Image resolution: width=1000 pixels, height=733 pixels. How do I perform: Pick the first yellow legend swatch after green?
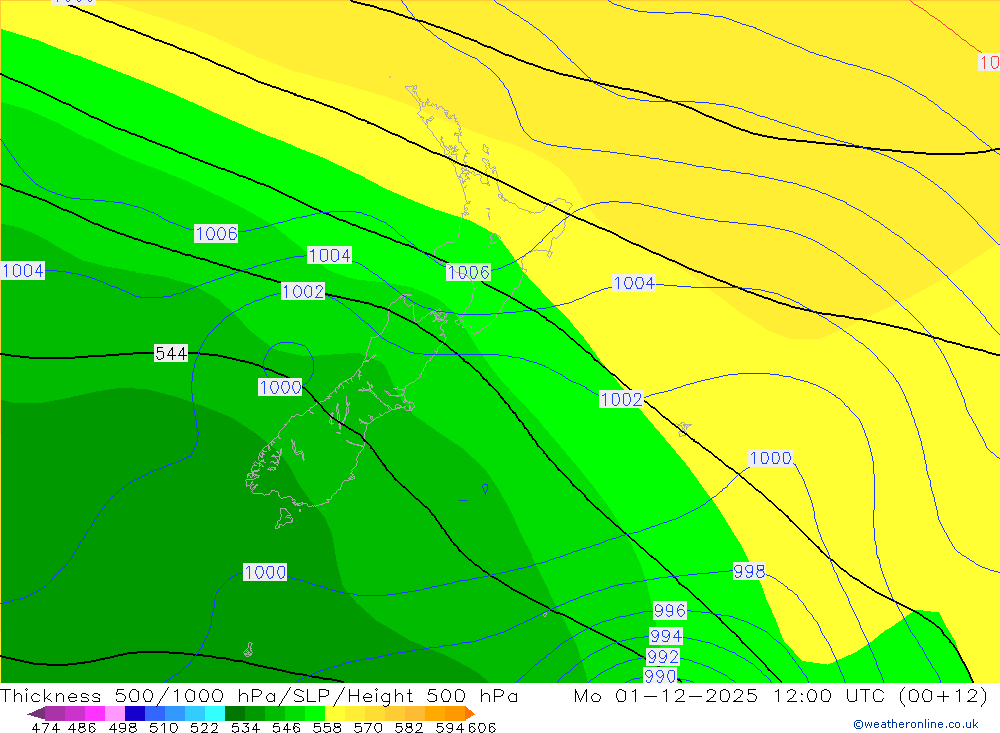tap(335, 713)
